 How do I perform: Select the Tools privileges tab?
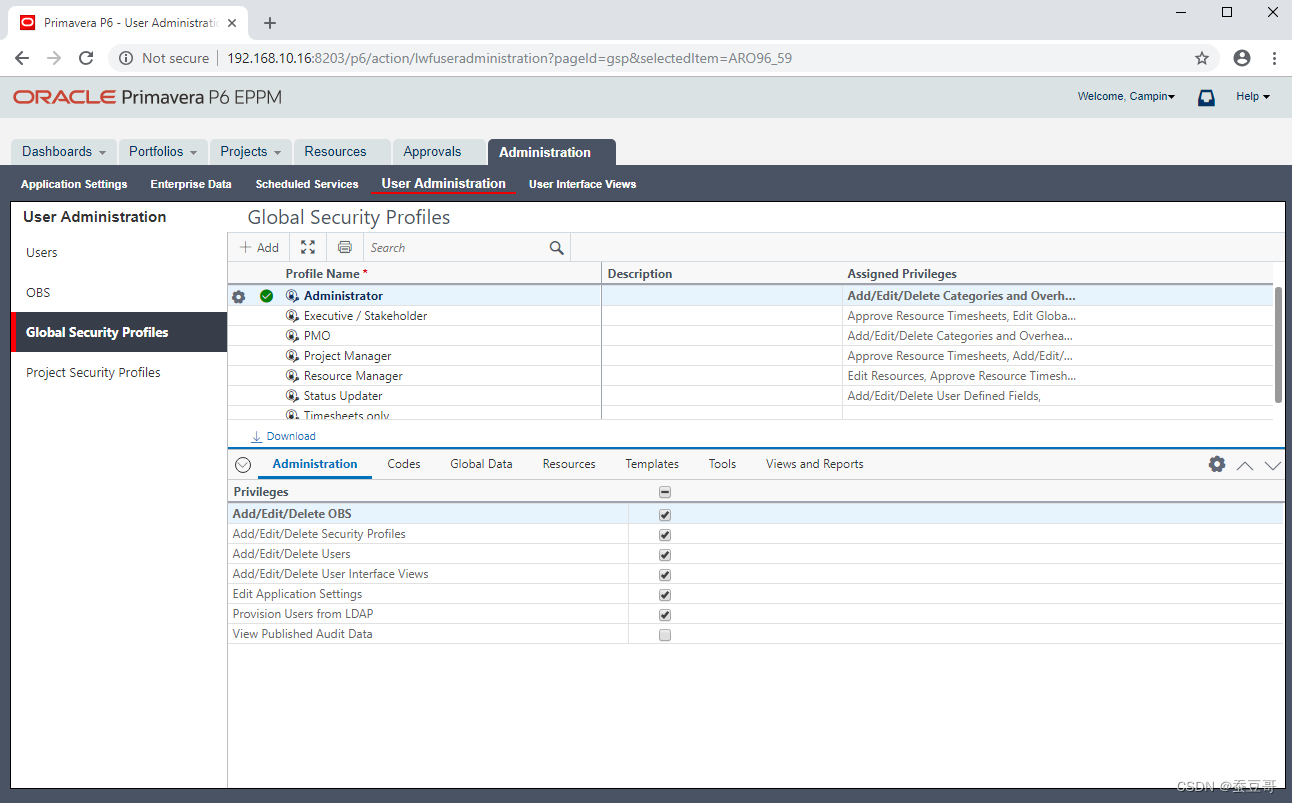point(722,464)
